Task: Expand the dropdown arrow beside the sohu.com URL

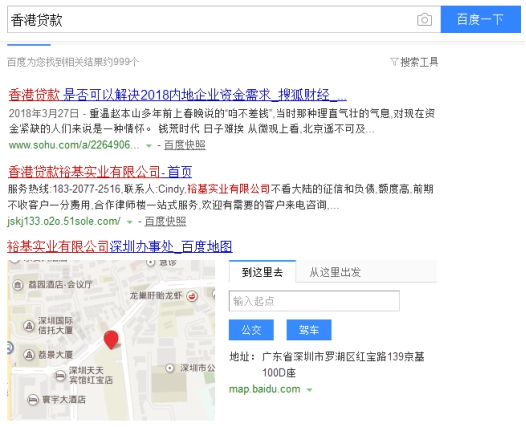Action: coord(149,146)
